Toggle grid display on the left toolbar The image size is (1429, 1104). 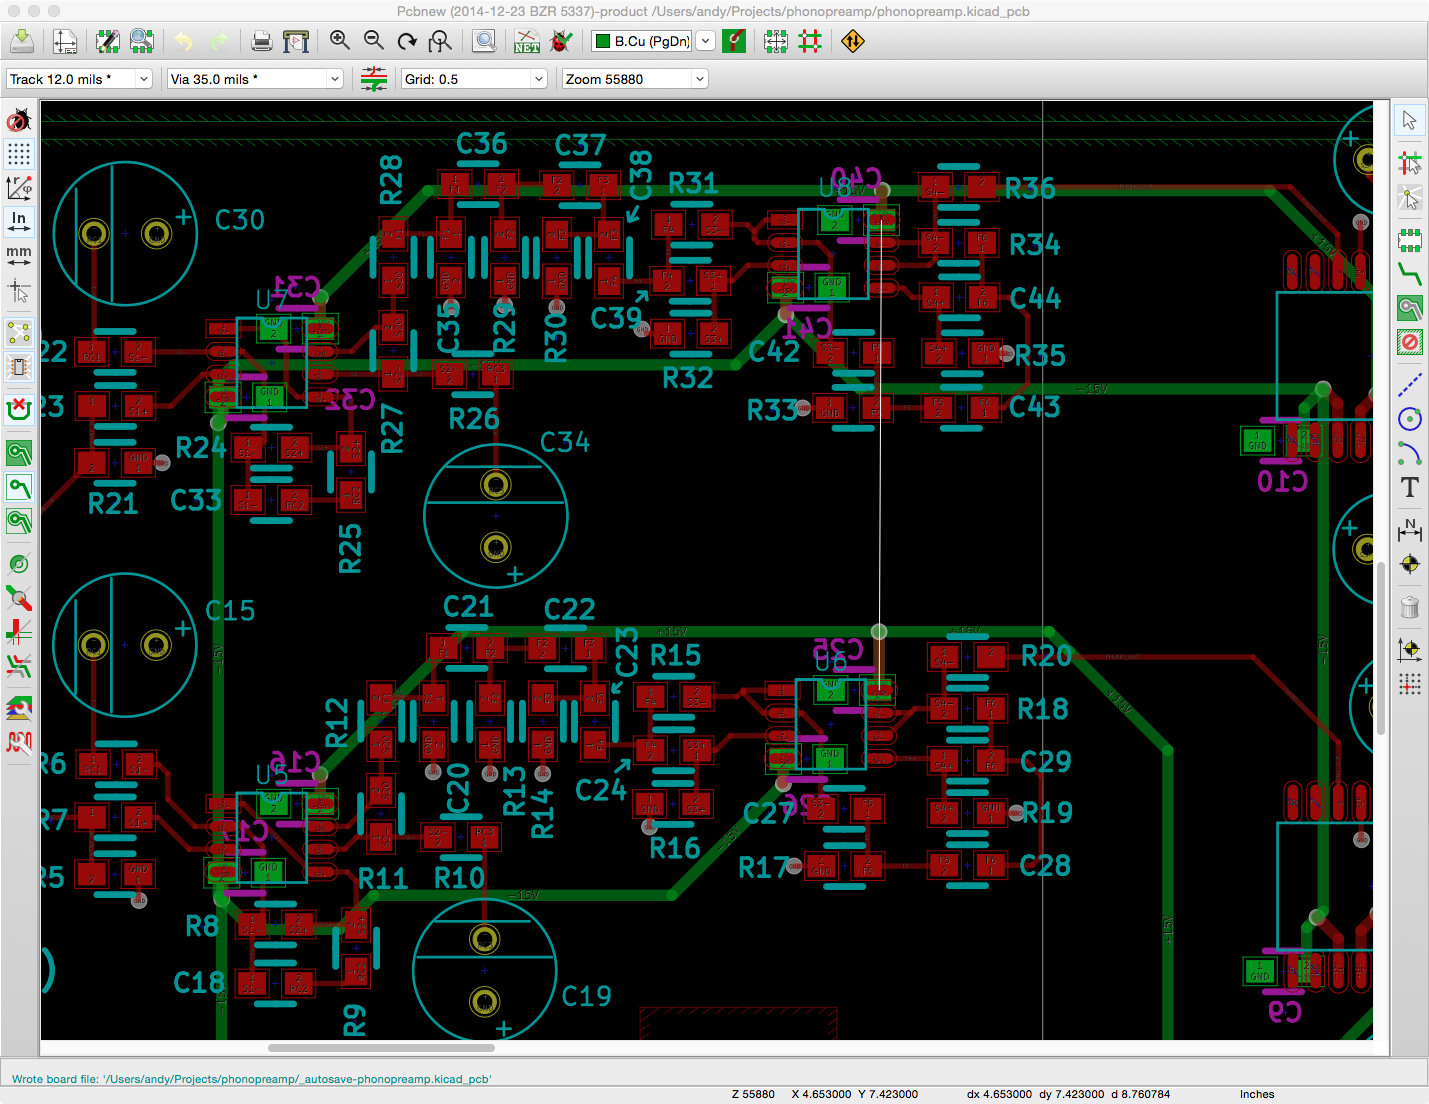(19, 154)
